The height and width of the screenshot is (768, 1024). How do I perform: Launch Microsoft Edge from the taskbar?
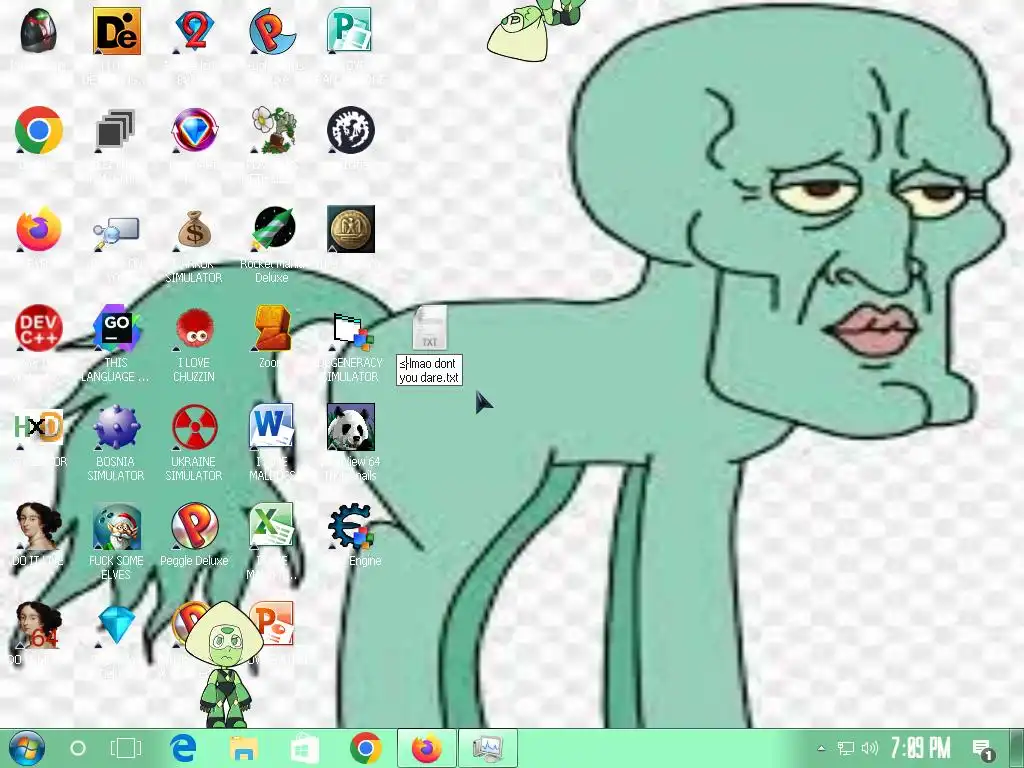click(x=184, y=748)
